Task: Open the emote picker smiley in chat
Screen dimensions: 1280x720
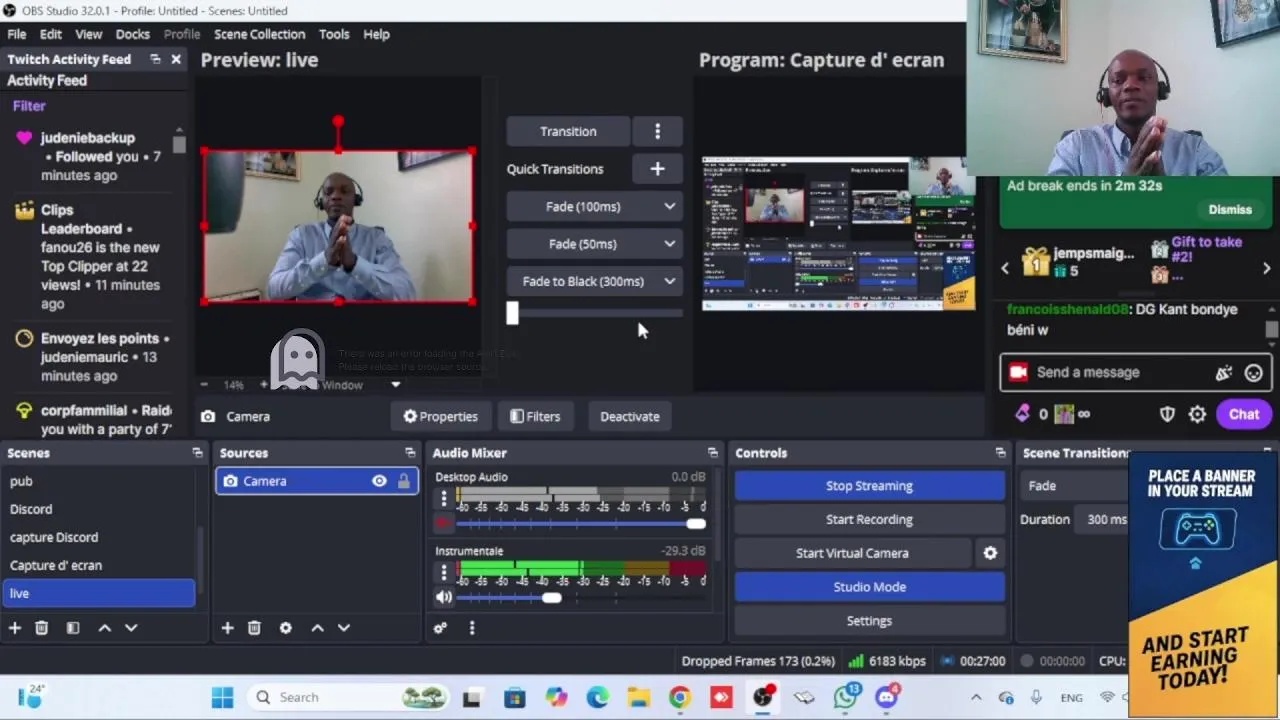Action: pyautogui.click(x=1253, y=373)
